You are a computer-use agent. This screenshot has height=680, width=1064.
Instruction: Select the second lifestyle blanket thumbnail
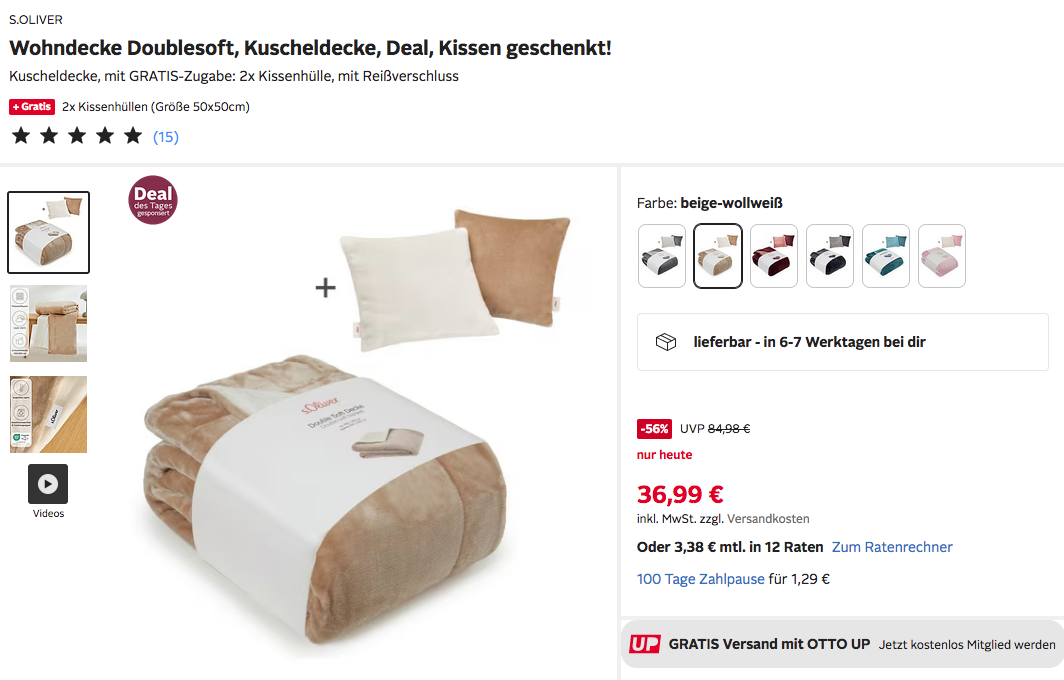(48, 323)
